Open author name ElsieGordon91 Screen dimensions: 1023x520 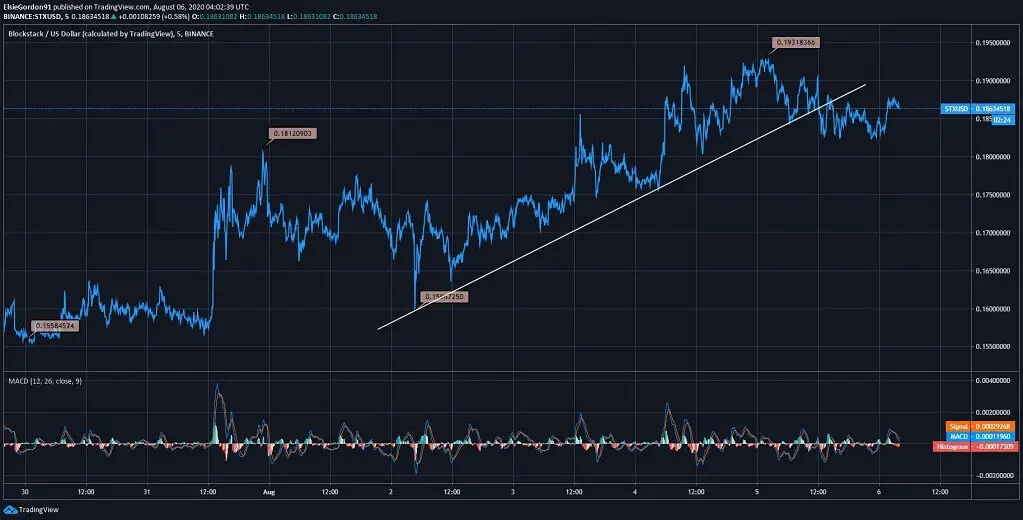point(26,7)
